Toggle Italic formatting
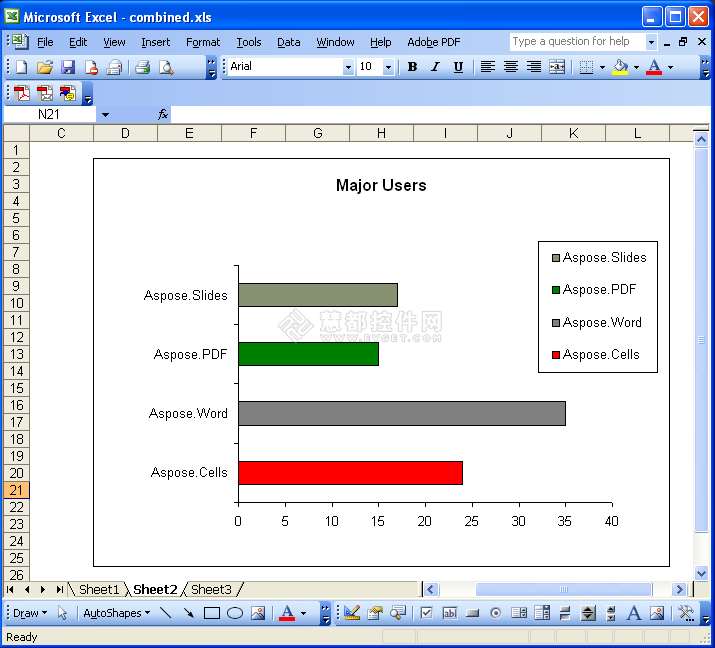The width and height of the screenshot is (715, 648). pyautogui.click(x=435, y=67)
